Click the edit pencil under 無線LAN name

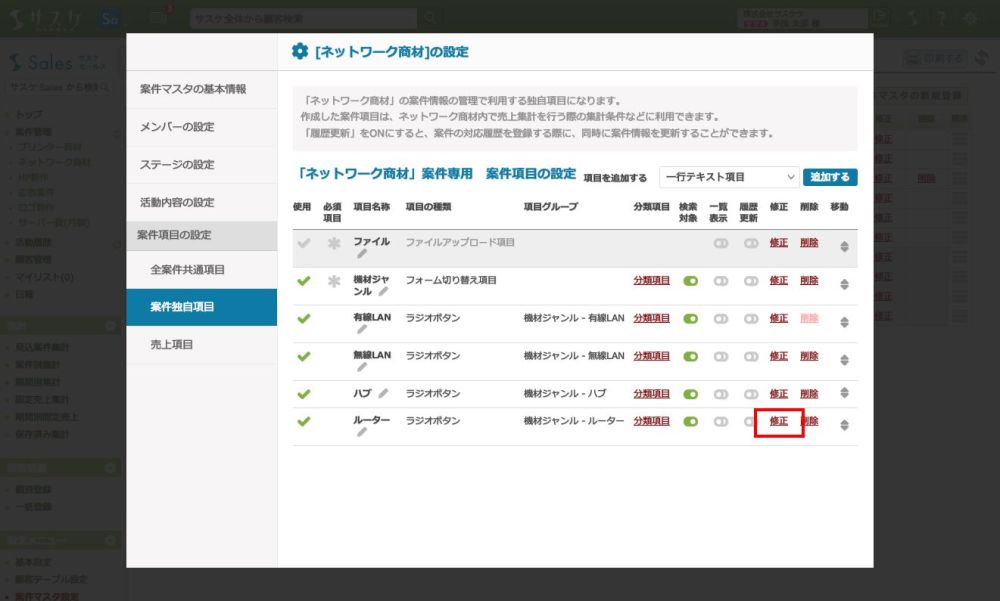click(362, 368)
